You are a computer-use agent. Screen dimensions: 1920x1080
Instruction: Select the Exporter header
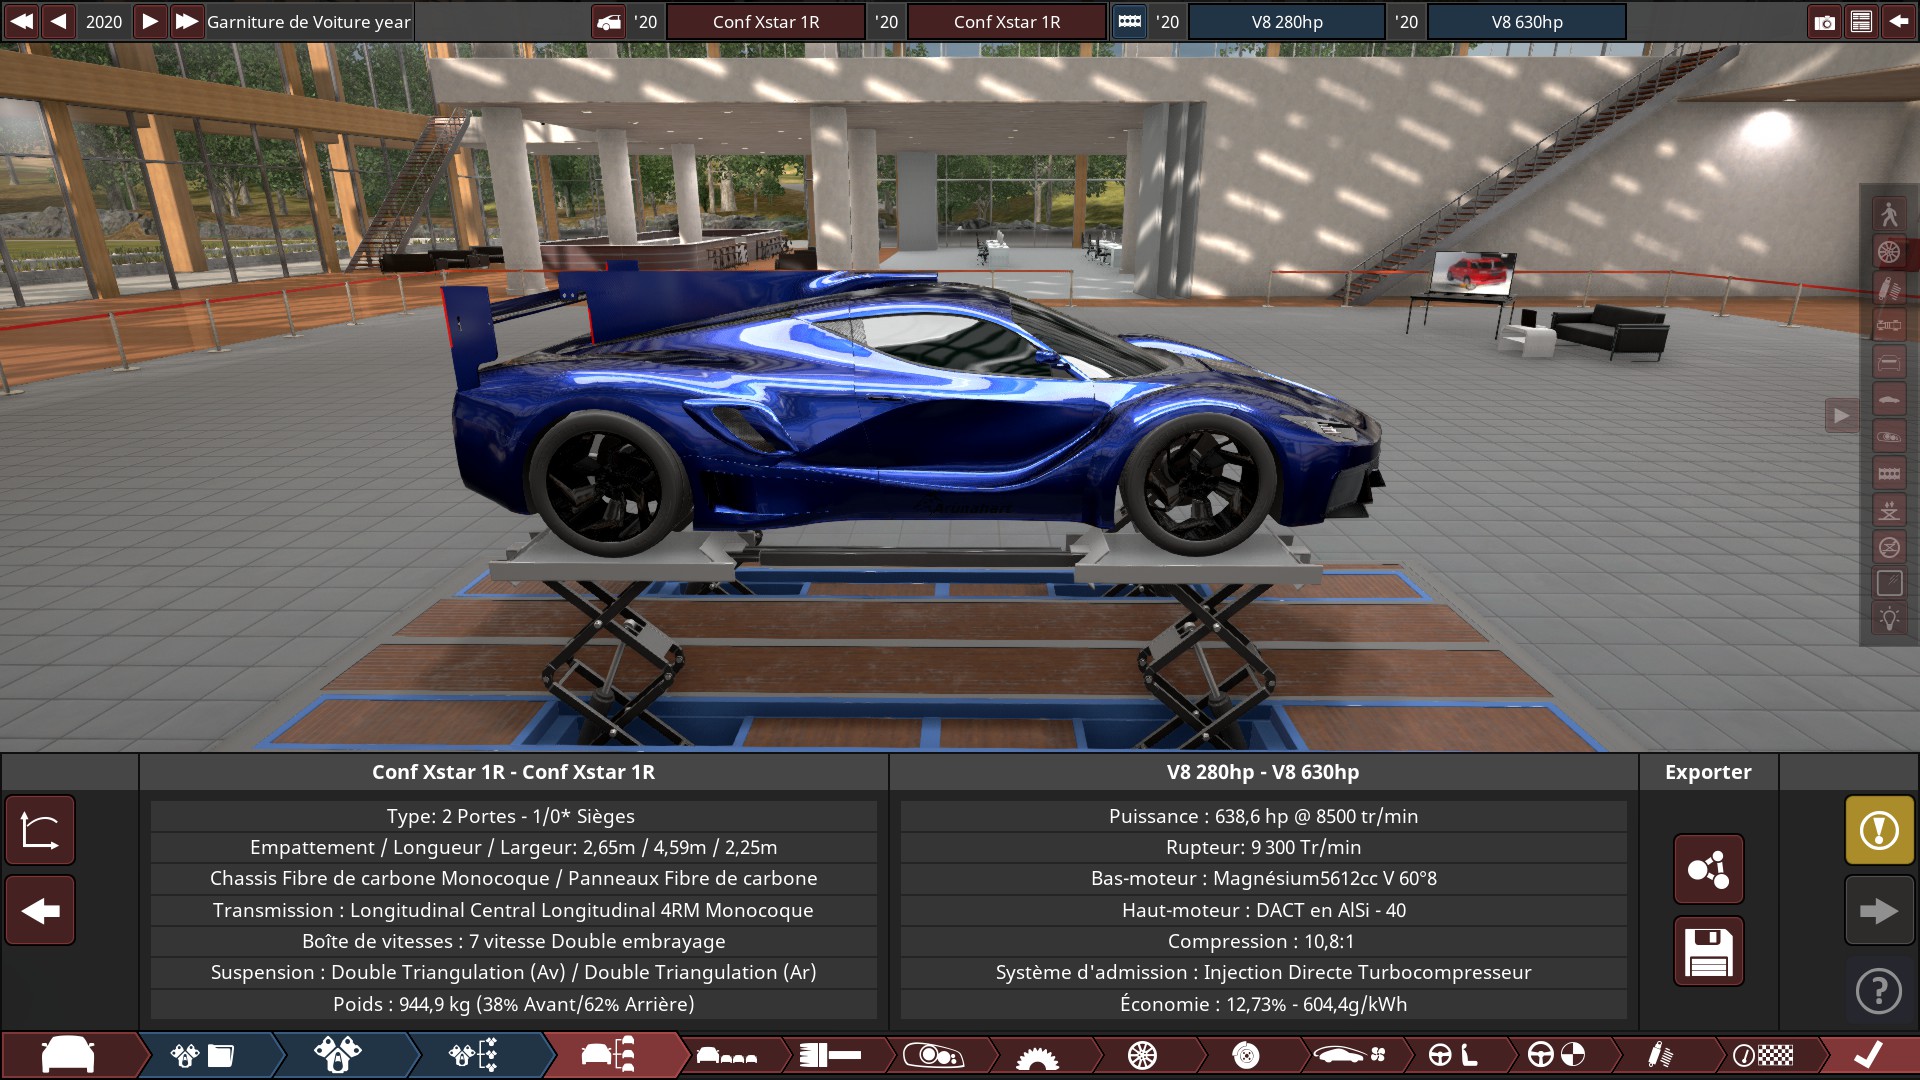(1708, 772)
